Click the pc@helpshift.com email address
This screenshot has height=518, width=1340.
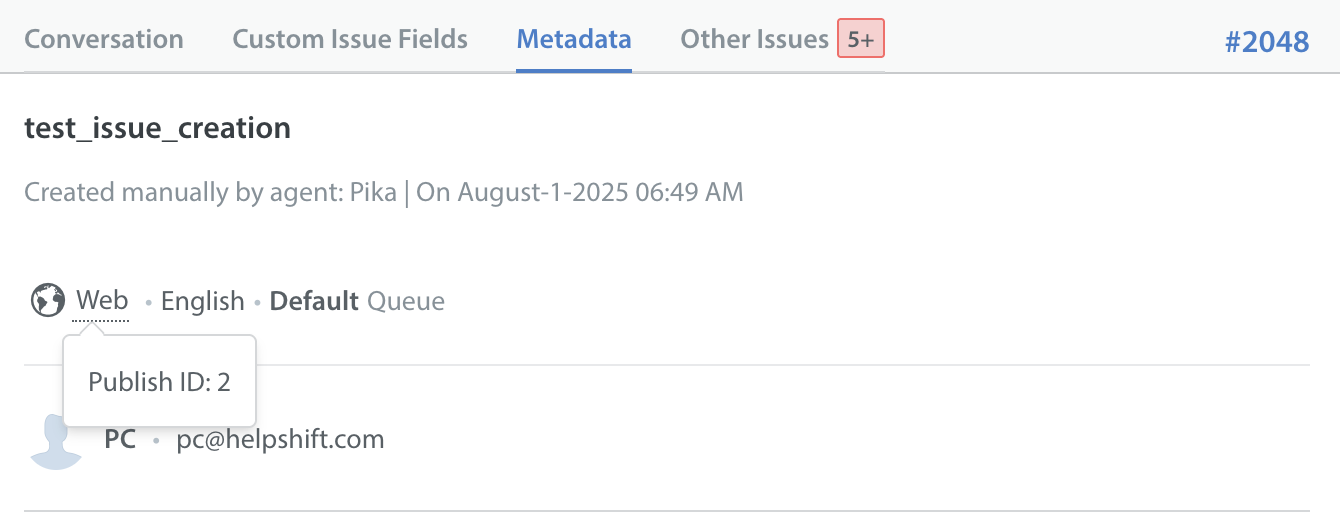click(280, 439)
